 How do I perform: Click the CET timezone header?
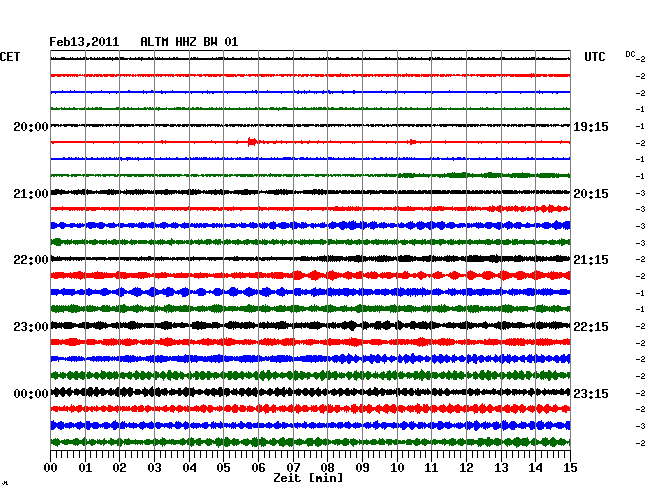point(10,57)
